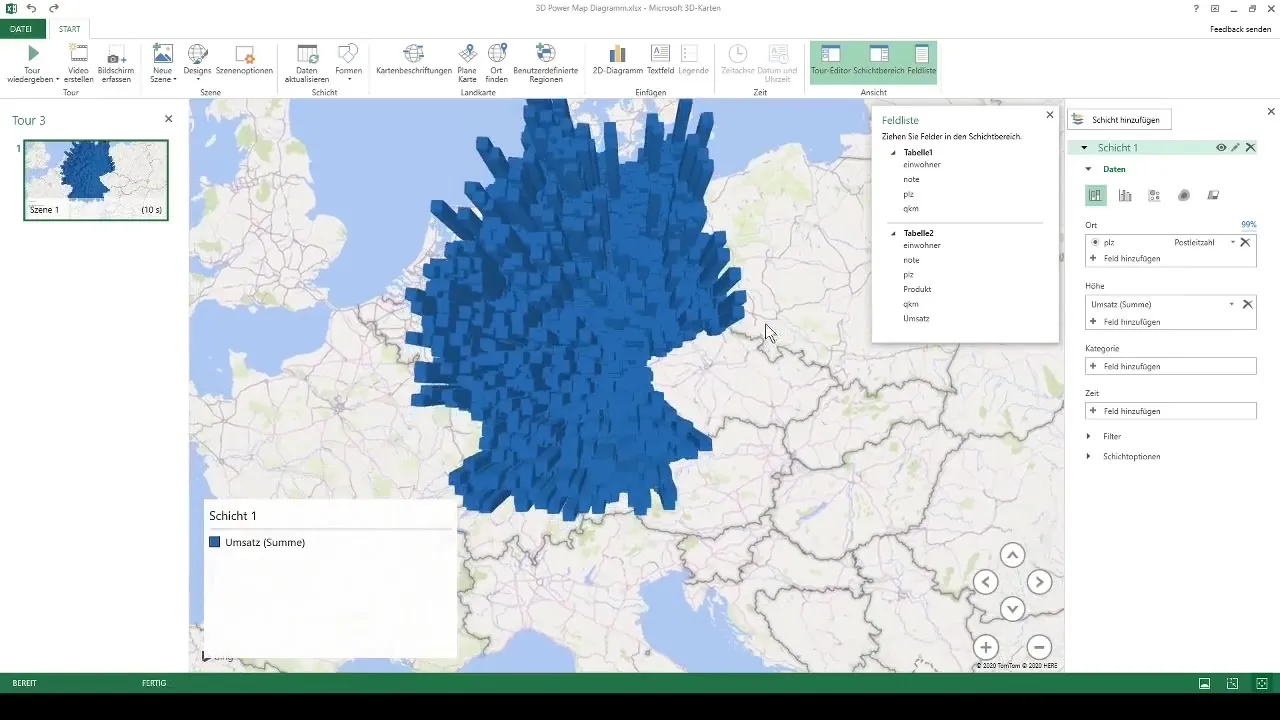Open Umsatz (Summe) aggregation dropdown
1280x720 pixels.
pos(1231,304)
